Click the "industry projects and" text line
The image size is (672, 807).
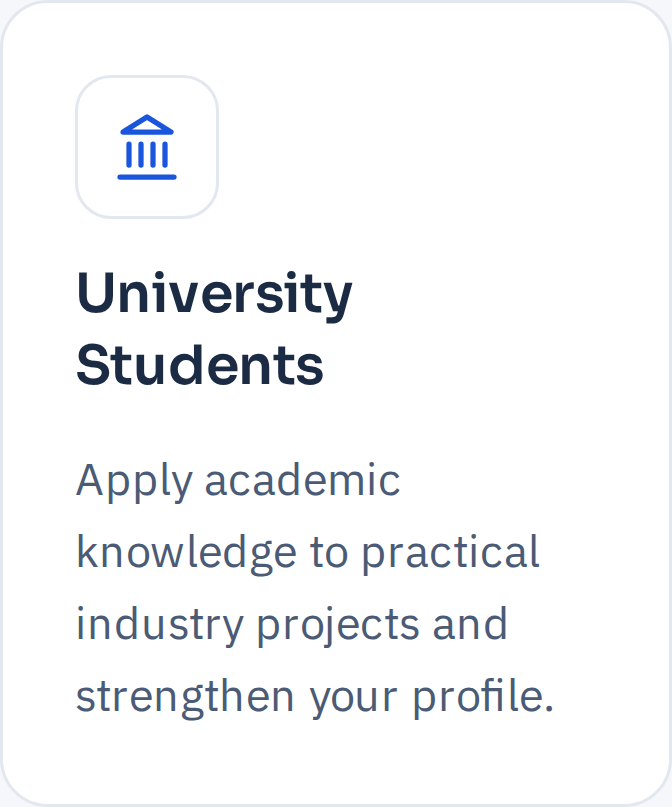click(x=292, y=625)
